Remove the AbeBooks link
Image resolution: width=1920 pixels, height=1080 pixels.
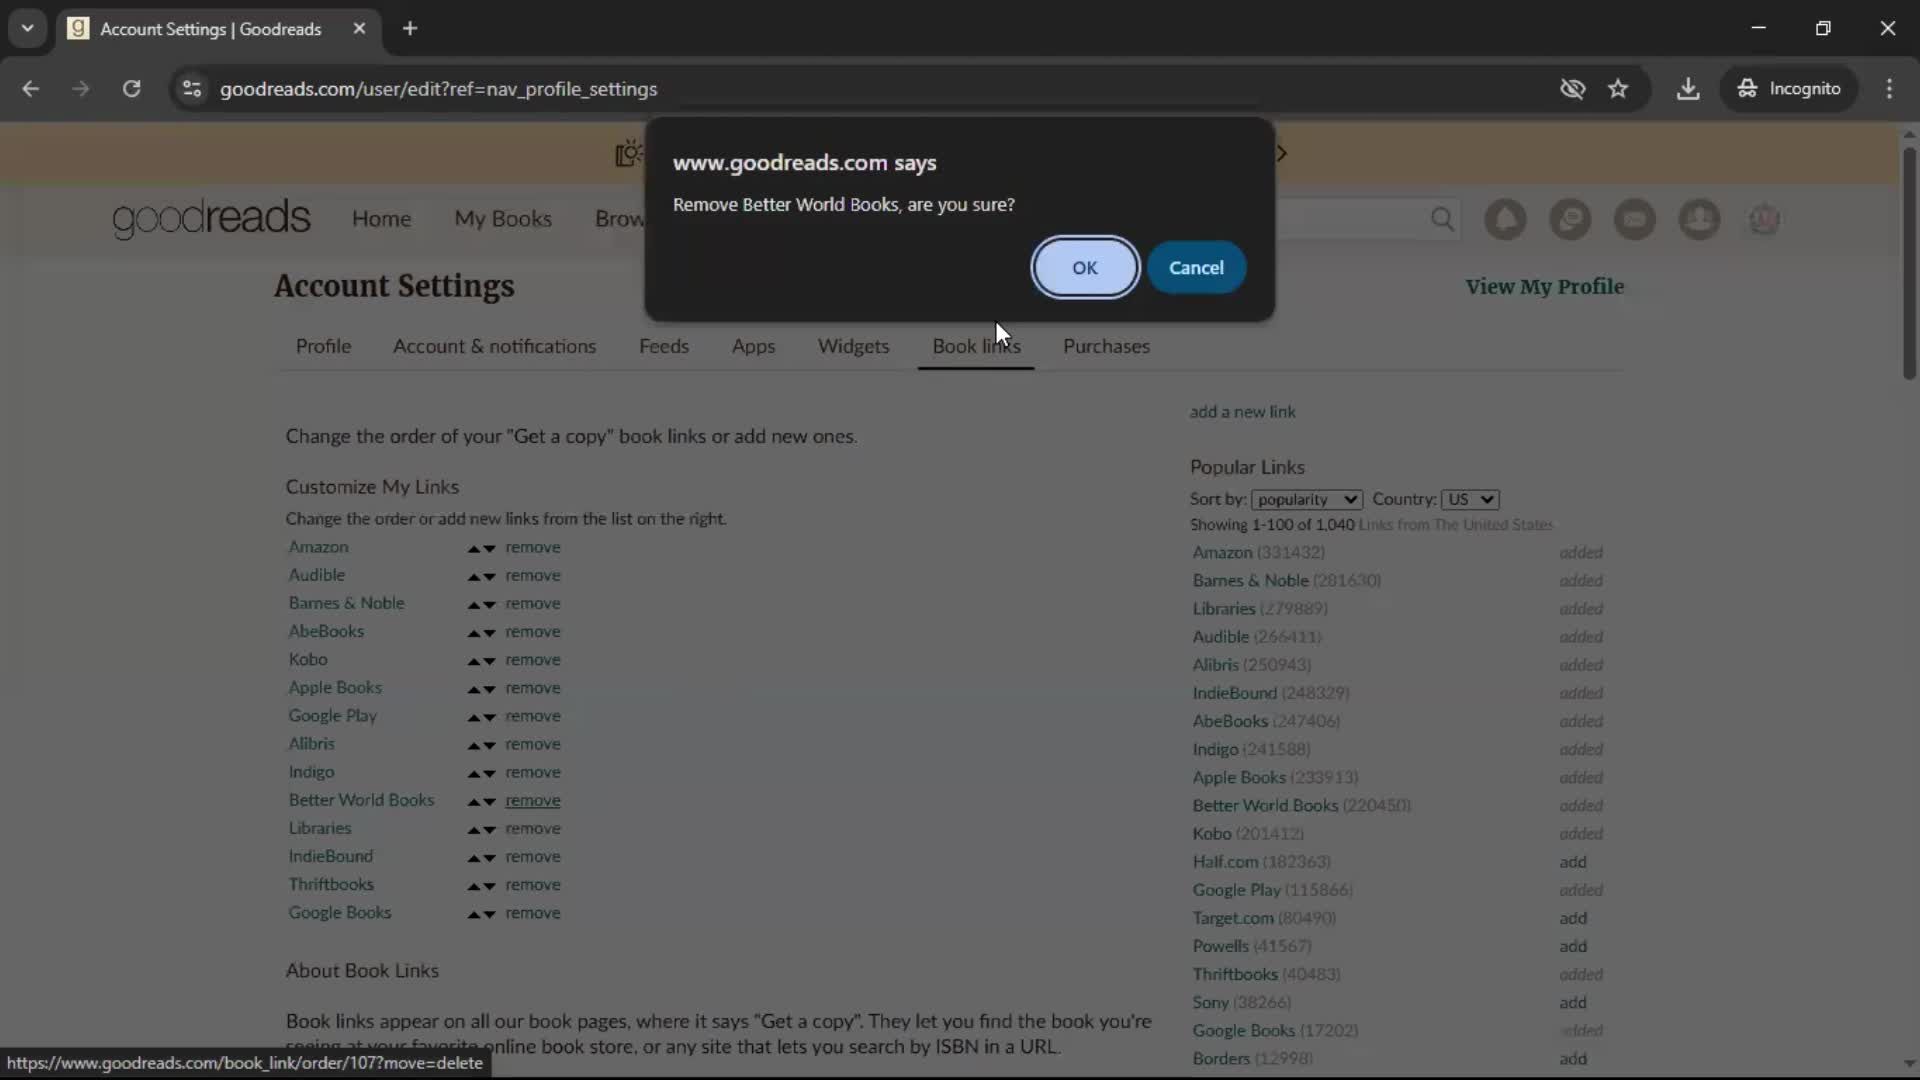(533, 632)
